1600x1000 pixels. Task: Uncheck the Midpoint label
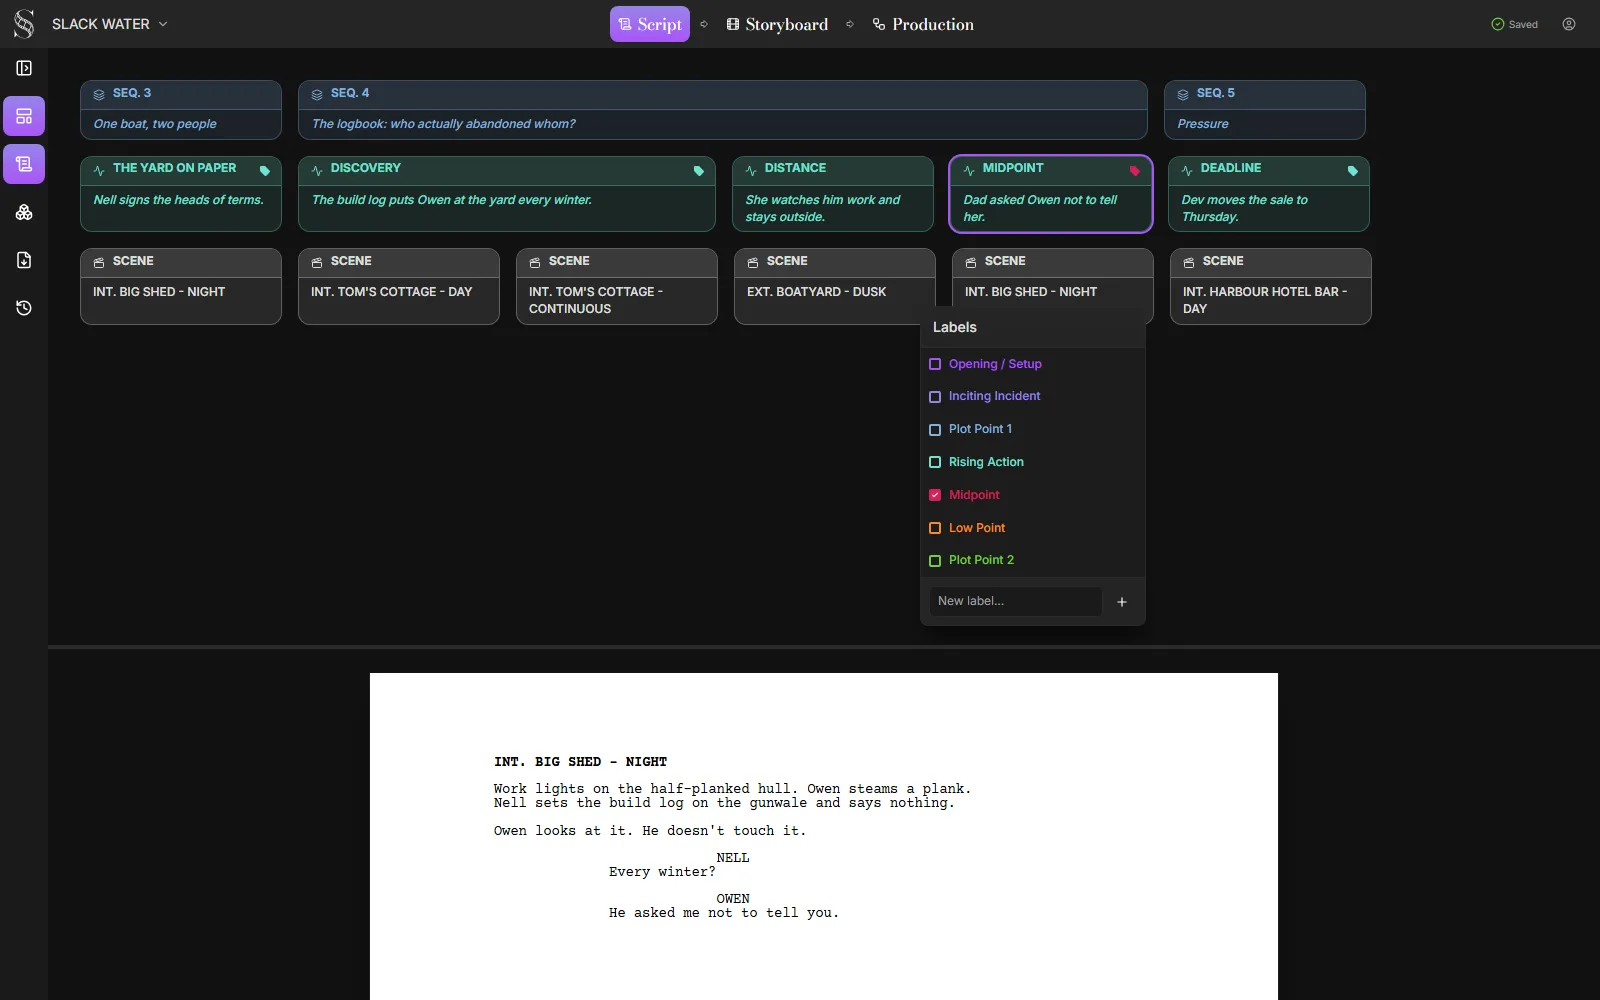935,495
